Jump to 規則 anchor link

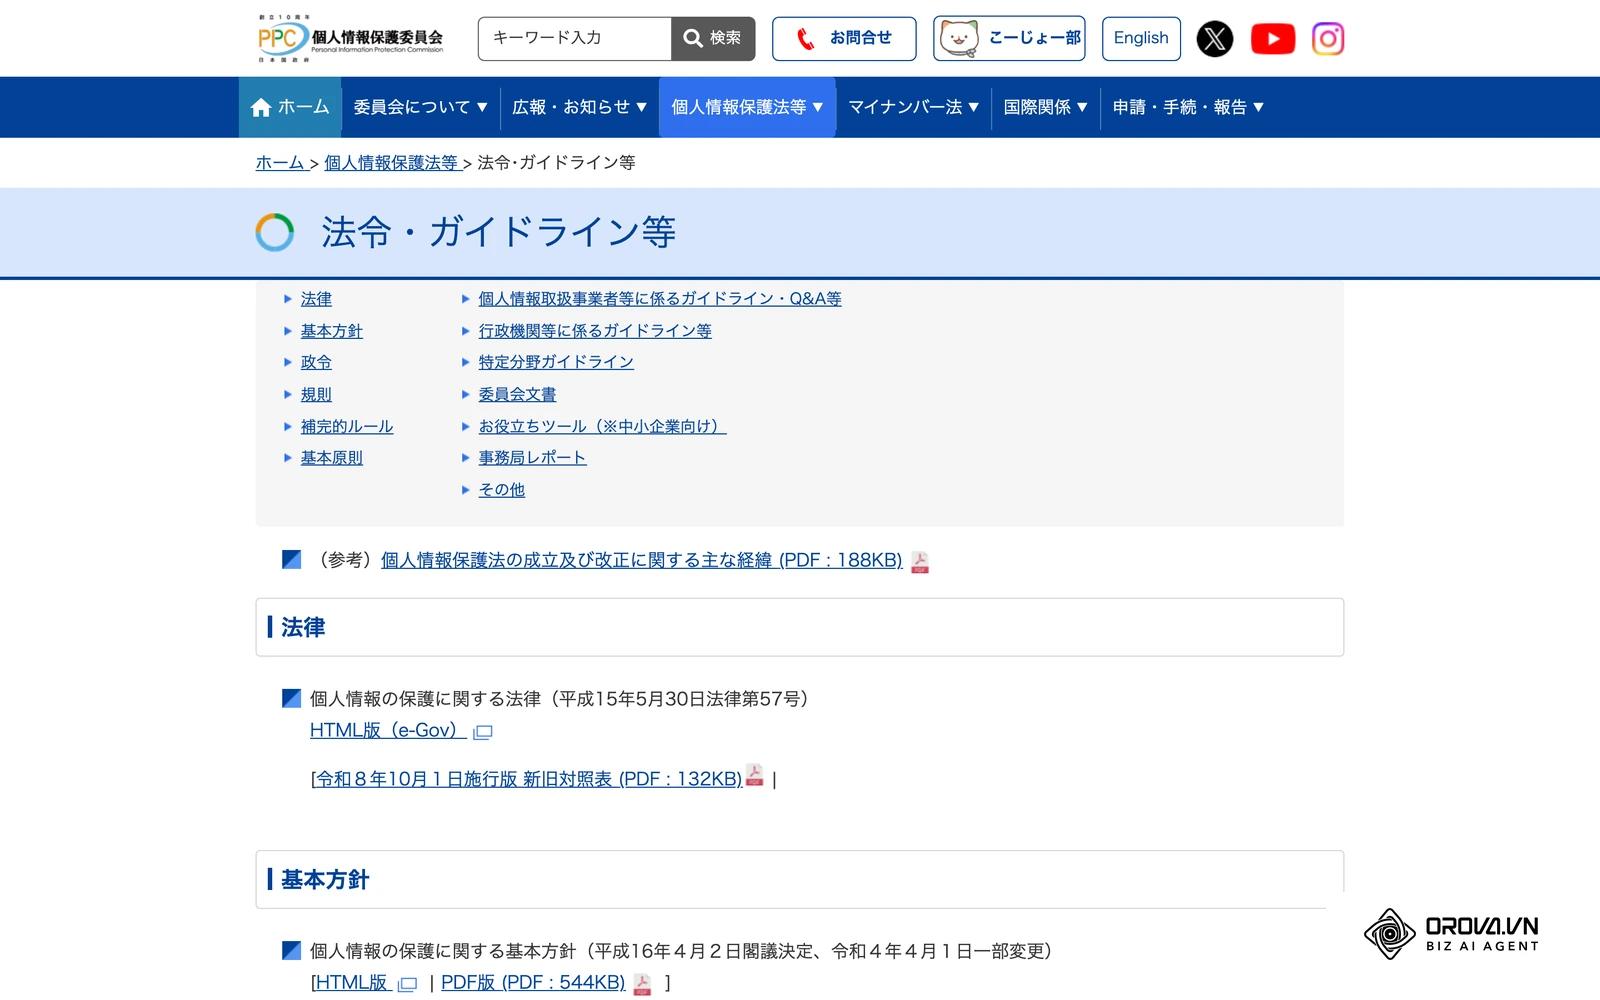pos(316,394)
